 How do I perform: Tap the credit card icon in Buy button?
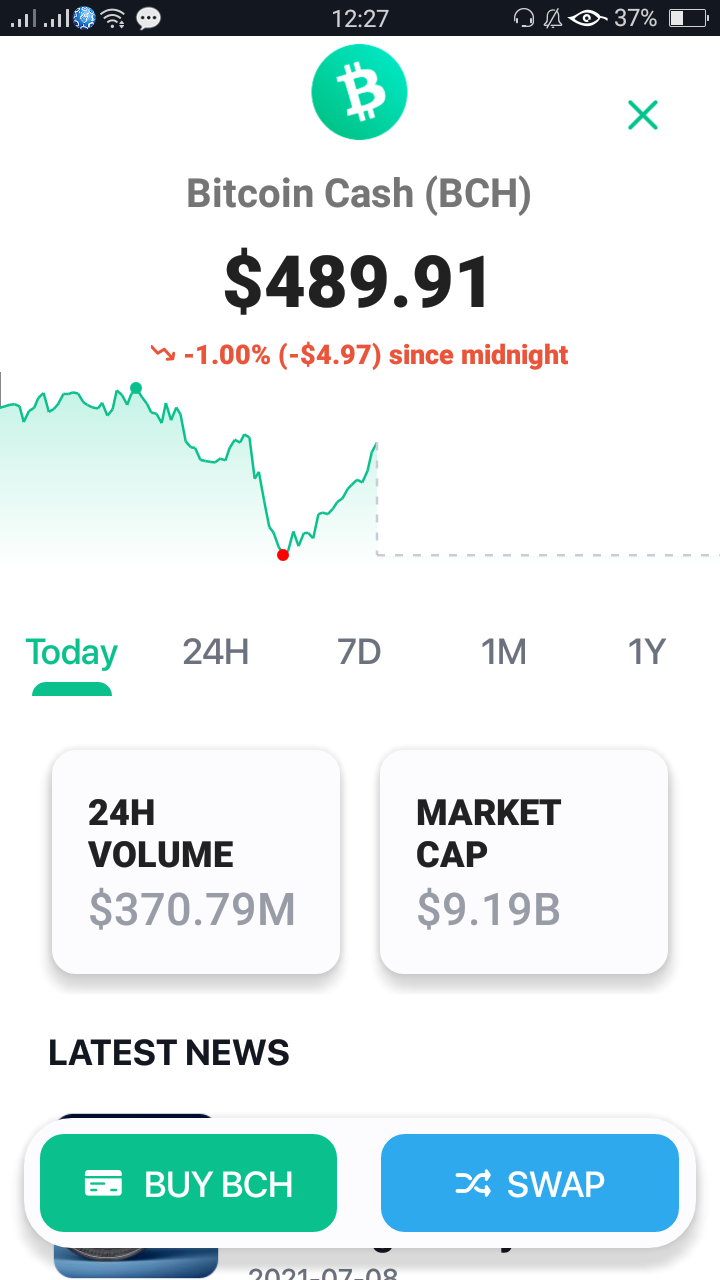coord(103,1184)
